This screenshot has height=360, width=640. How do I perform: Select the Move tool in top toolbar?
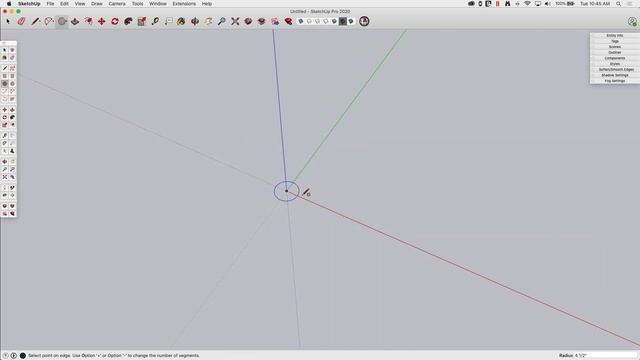(x=102, y=21)
